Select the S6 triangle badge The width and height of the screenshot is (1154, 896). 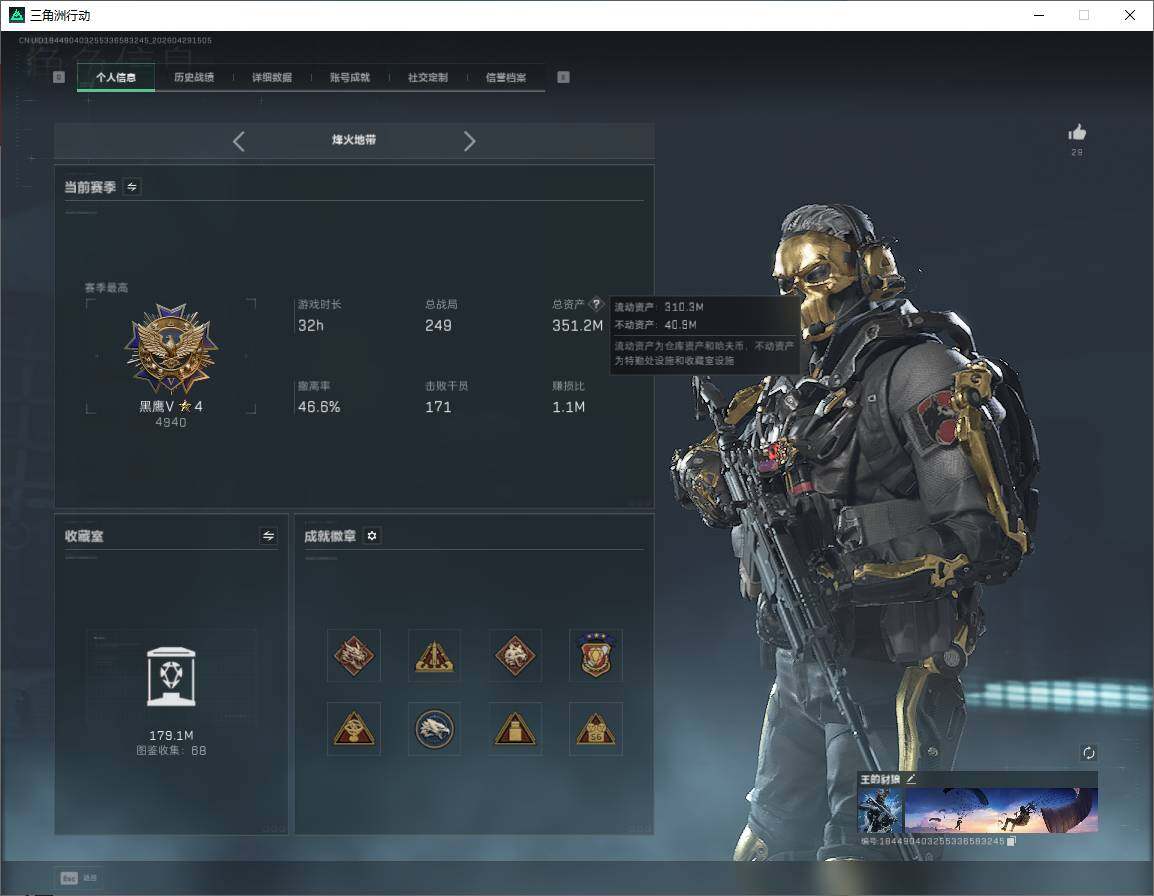[595, 729]
